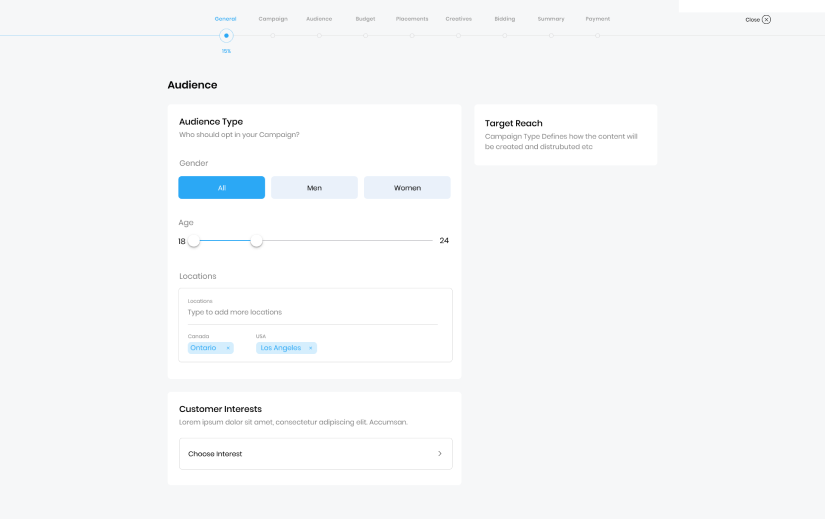Click the minimum age slider handle
This screenshot has width=825, height=525.
point(194,240)
